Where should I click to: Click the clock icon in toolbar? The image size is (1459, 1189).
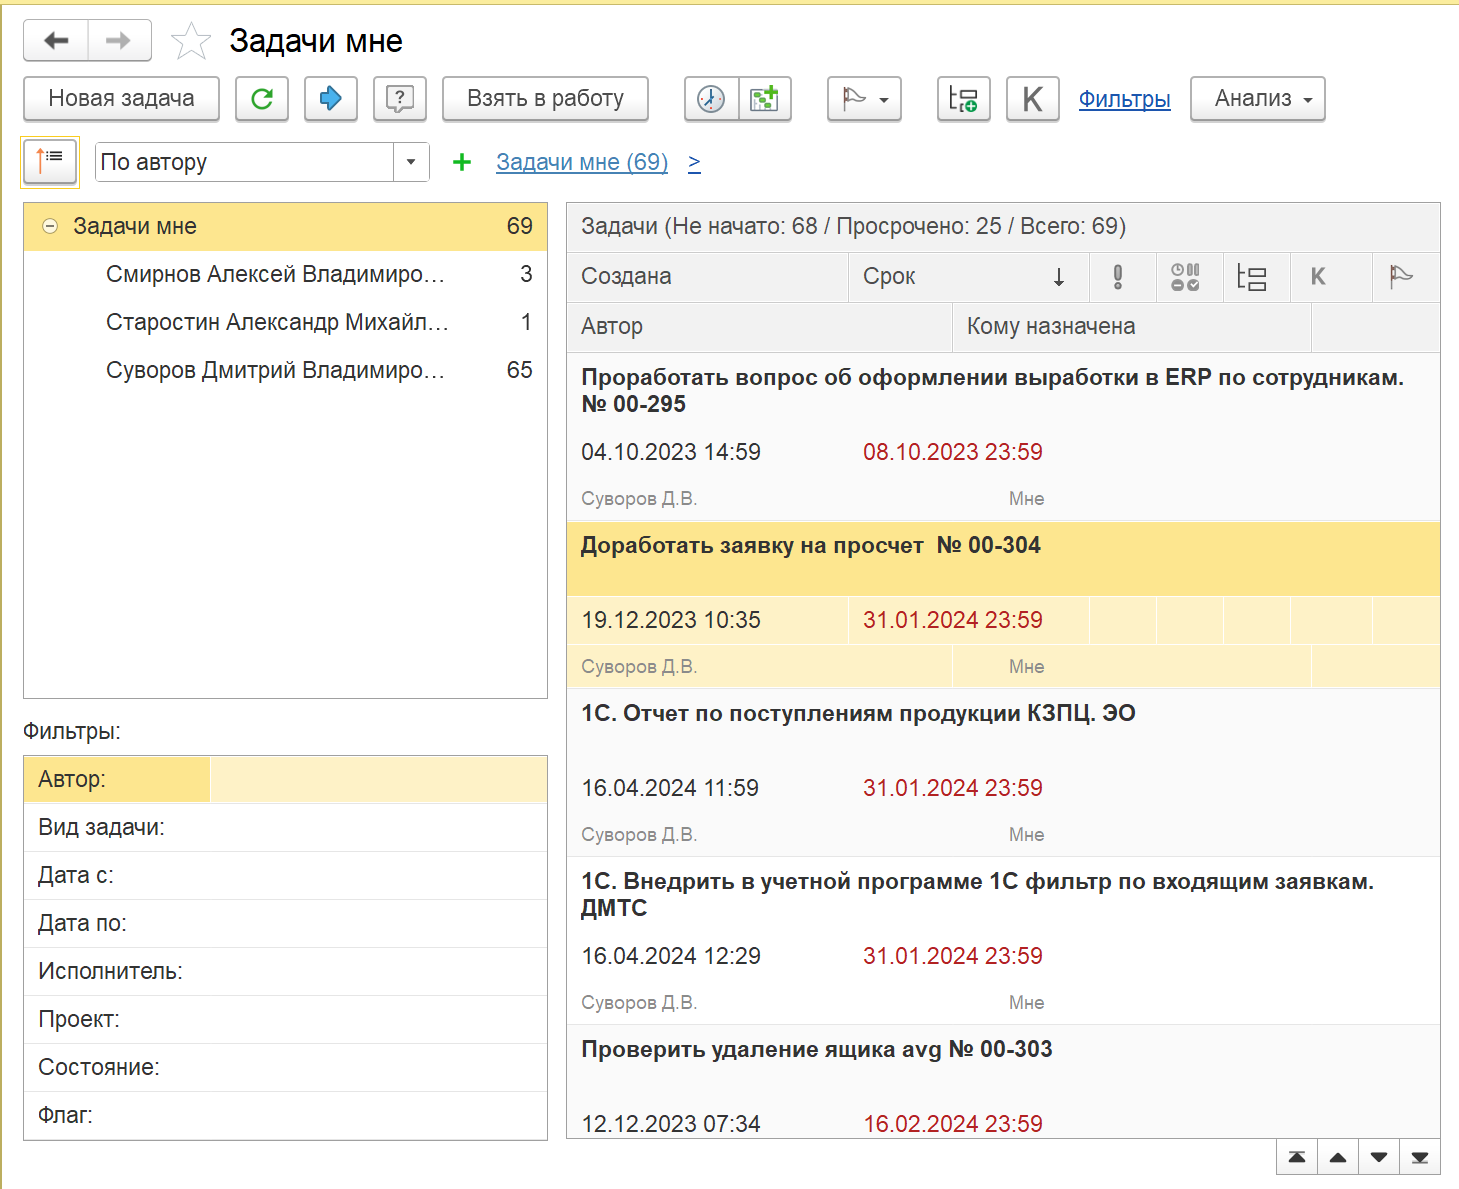pyautogui.click(x=711, y=99)
